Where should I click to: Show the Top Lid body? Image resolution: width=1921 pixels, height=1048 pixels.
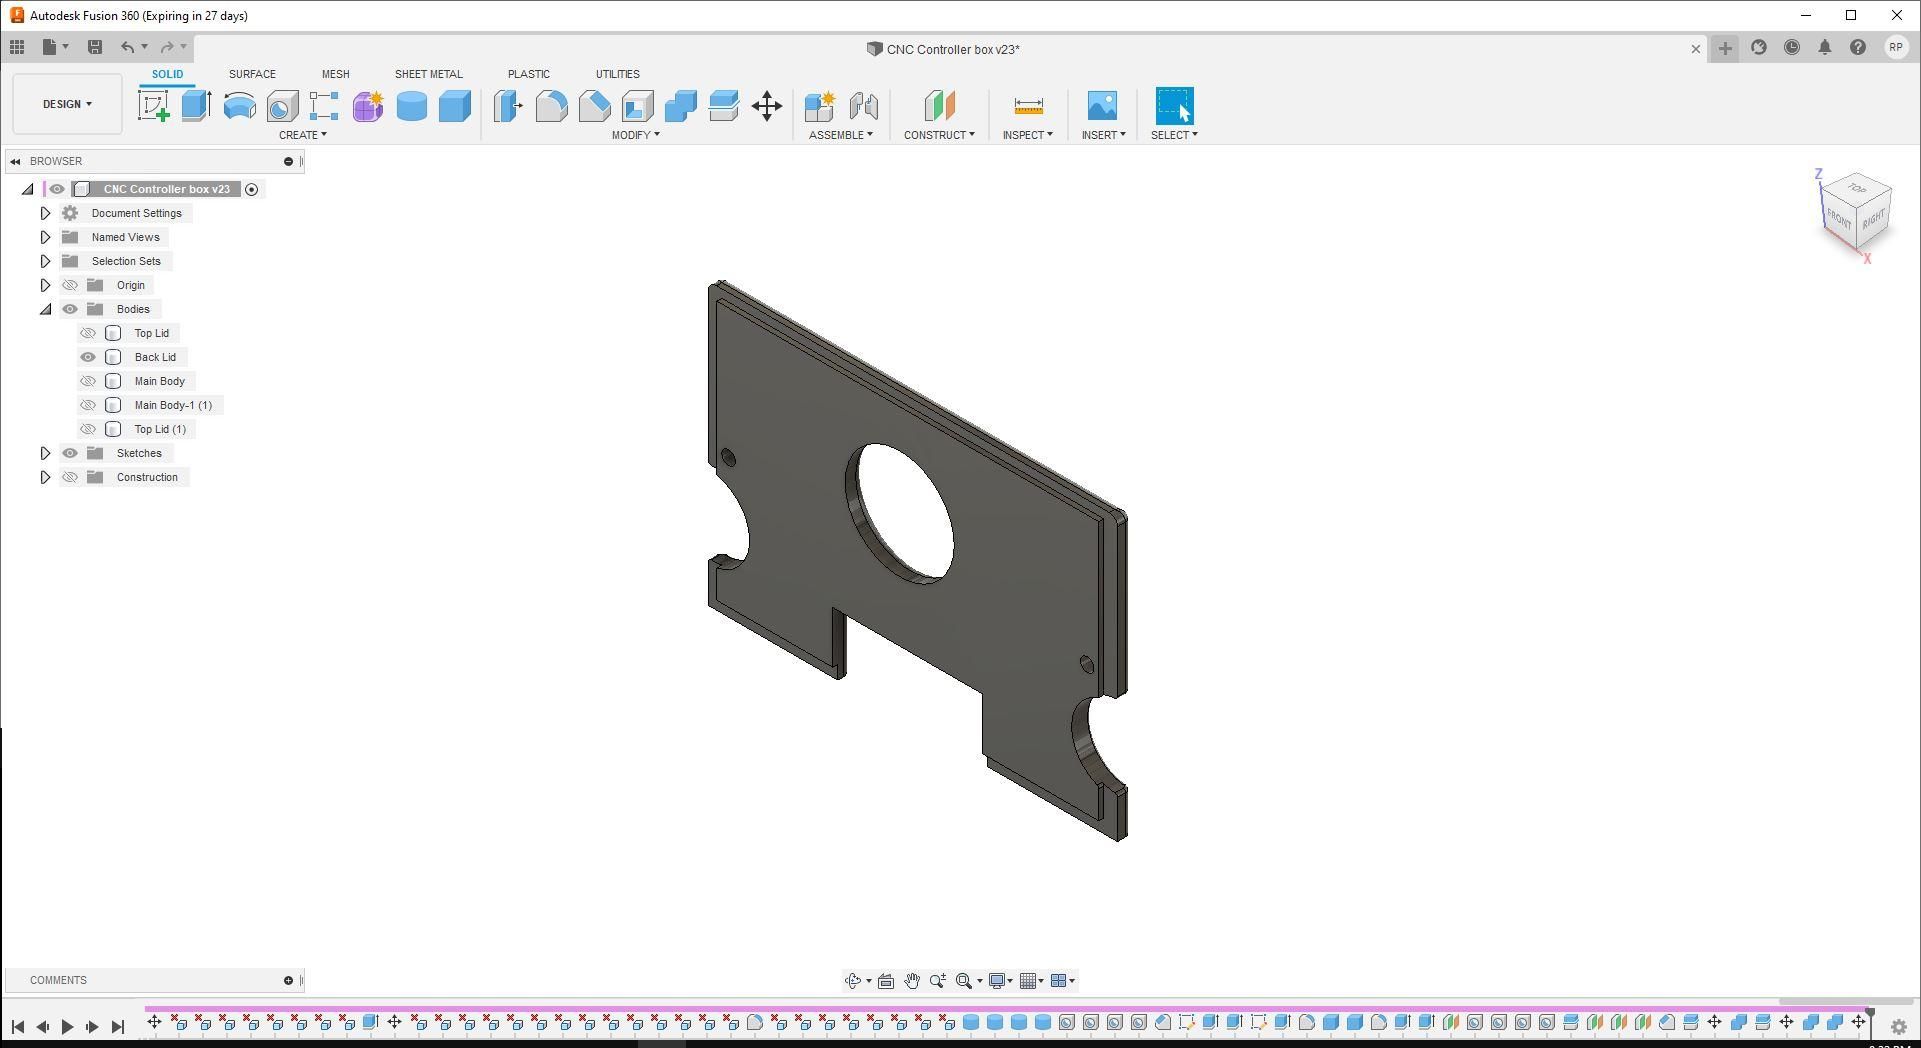88,333
